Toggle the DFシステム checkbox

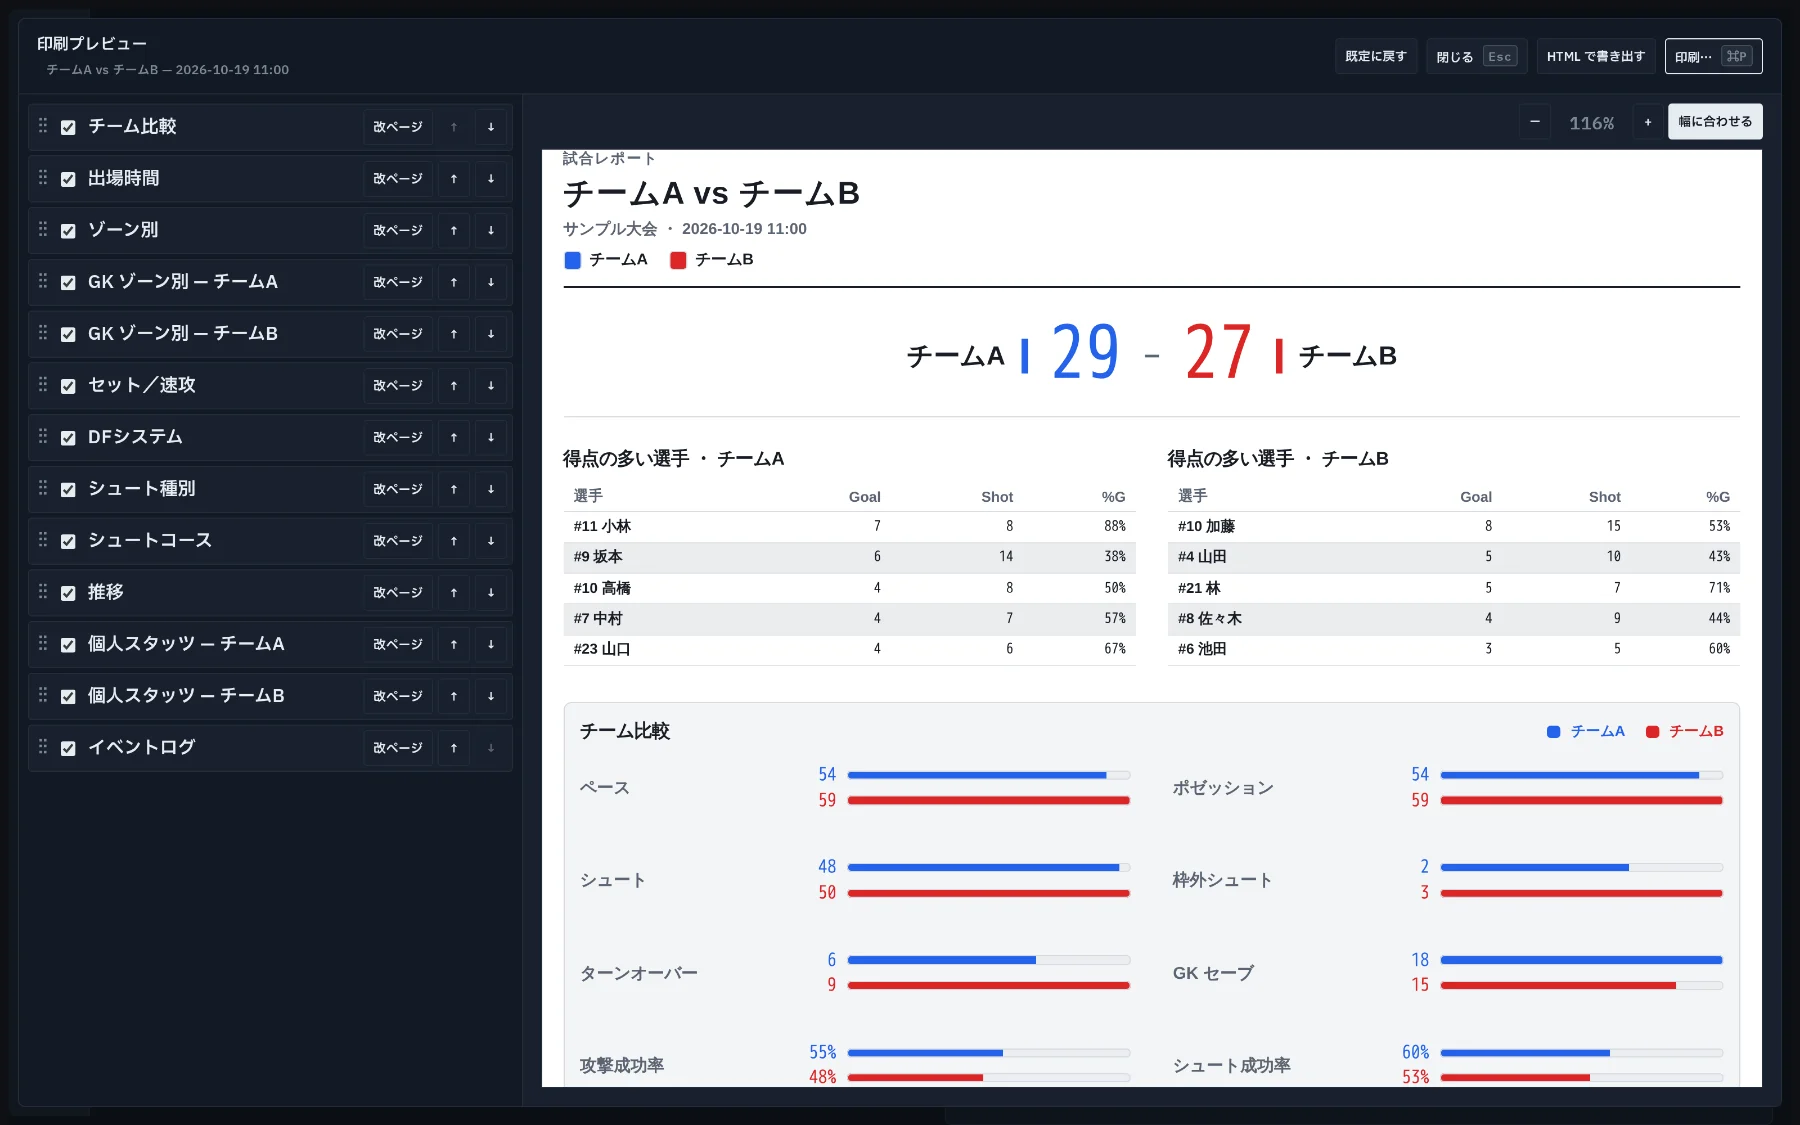(x=68, y=438)
